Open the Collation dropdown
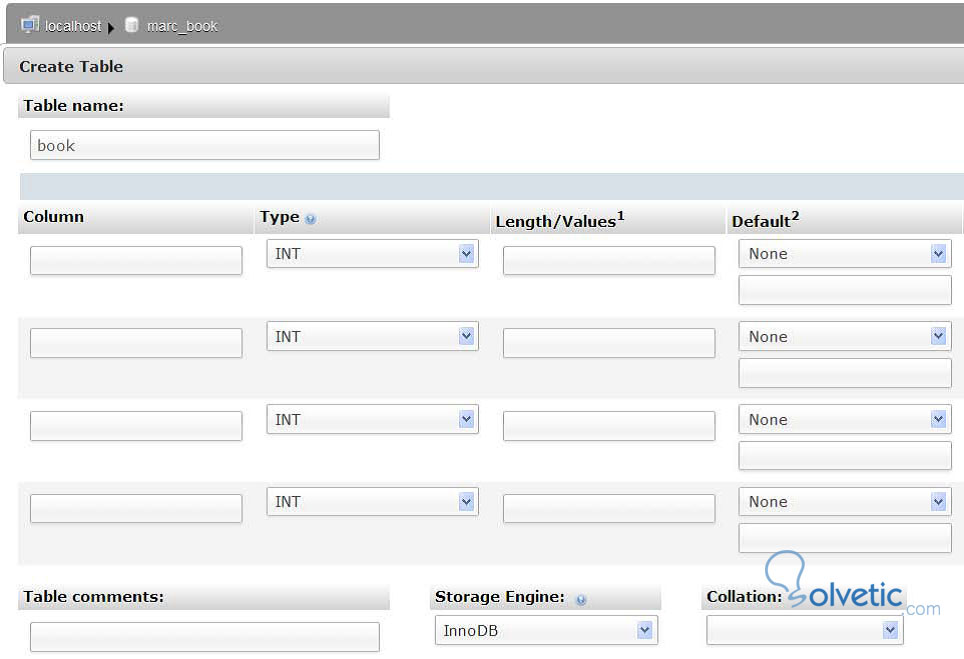This screenshot has height=659, width=964. click(804, 630)
